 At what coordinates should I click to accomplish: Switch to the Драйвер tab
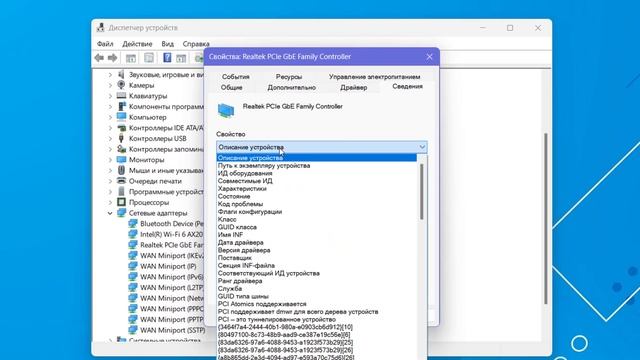click(353, 87)
